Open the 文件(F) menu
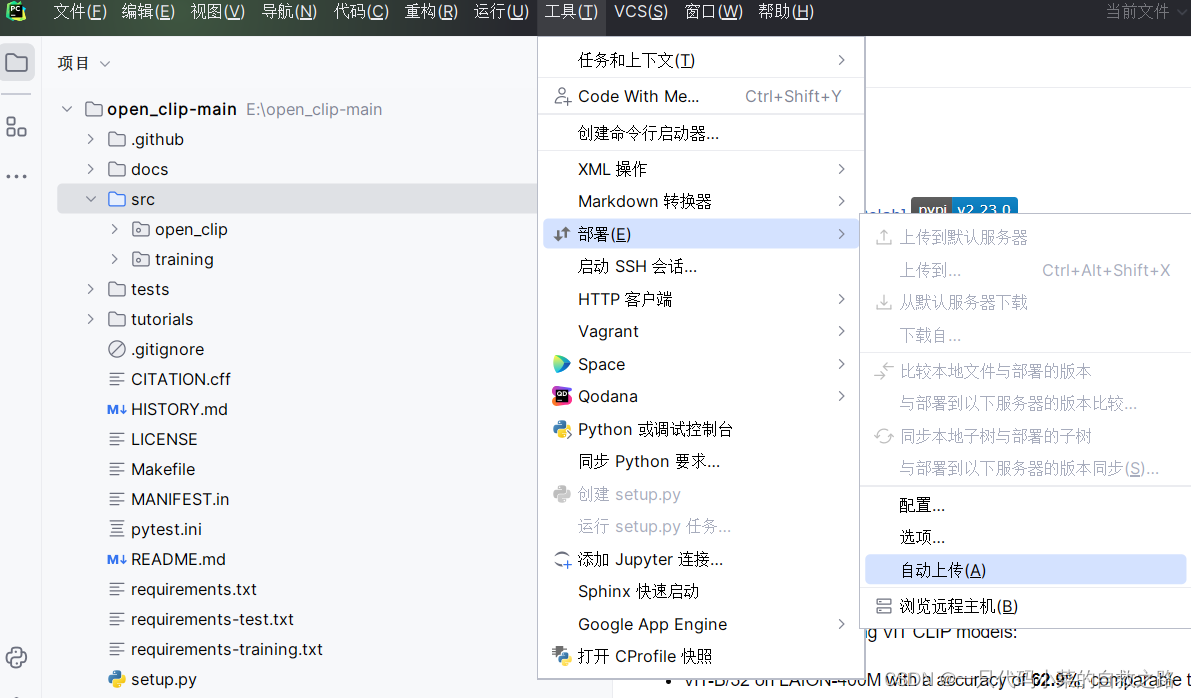The image size is (1191, 698). pos(80,12)
